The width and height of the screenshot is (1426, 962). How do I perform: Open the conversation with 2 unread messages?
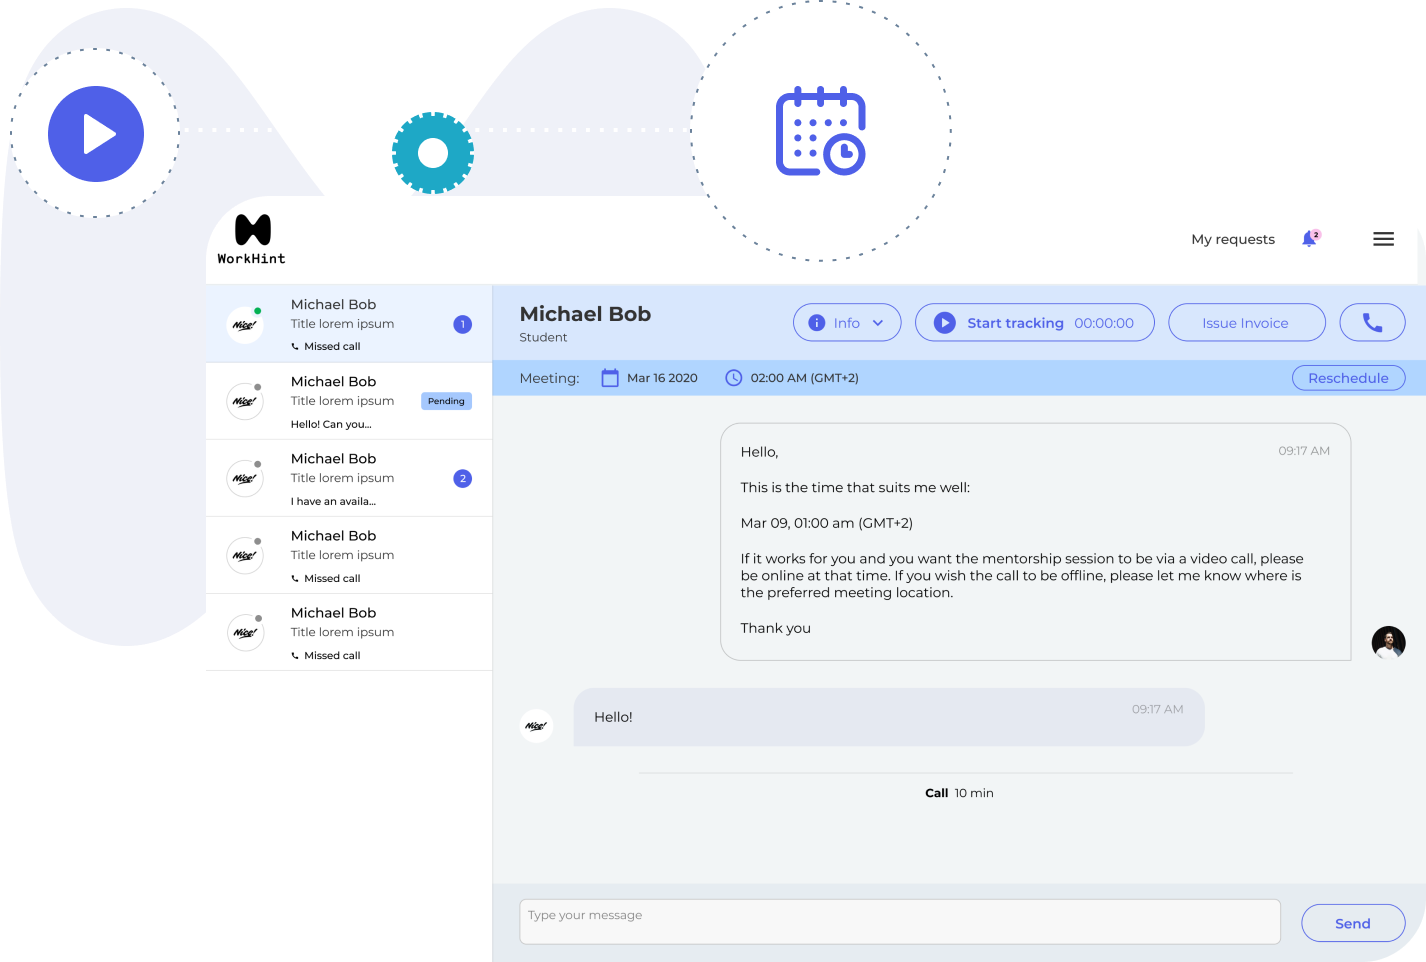(x=349, y=478)
